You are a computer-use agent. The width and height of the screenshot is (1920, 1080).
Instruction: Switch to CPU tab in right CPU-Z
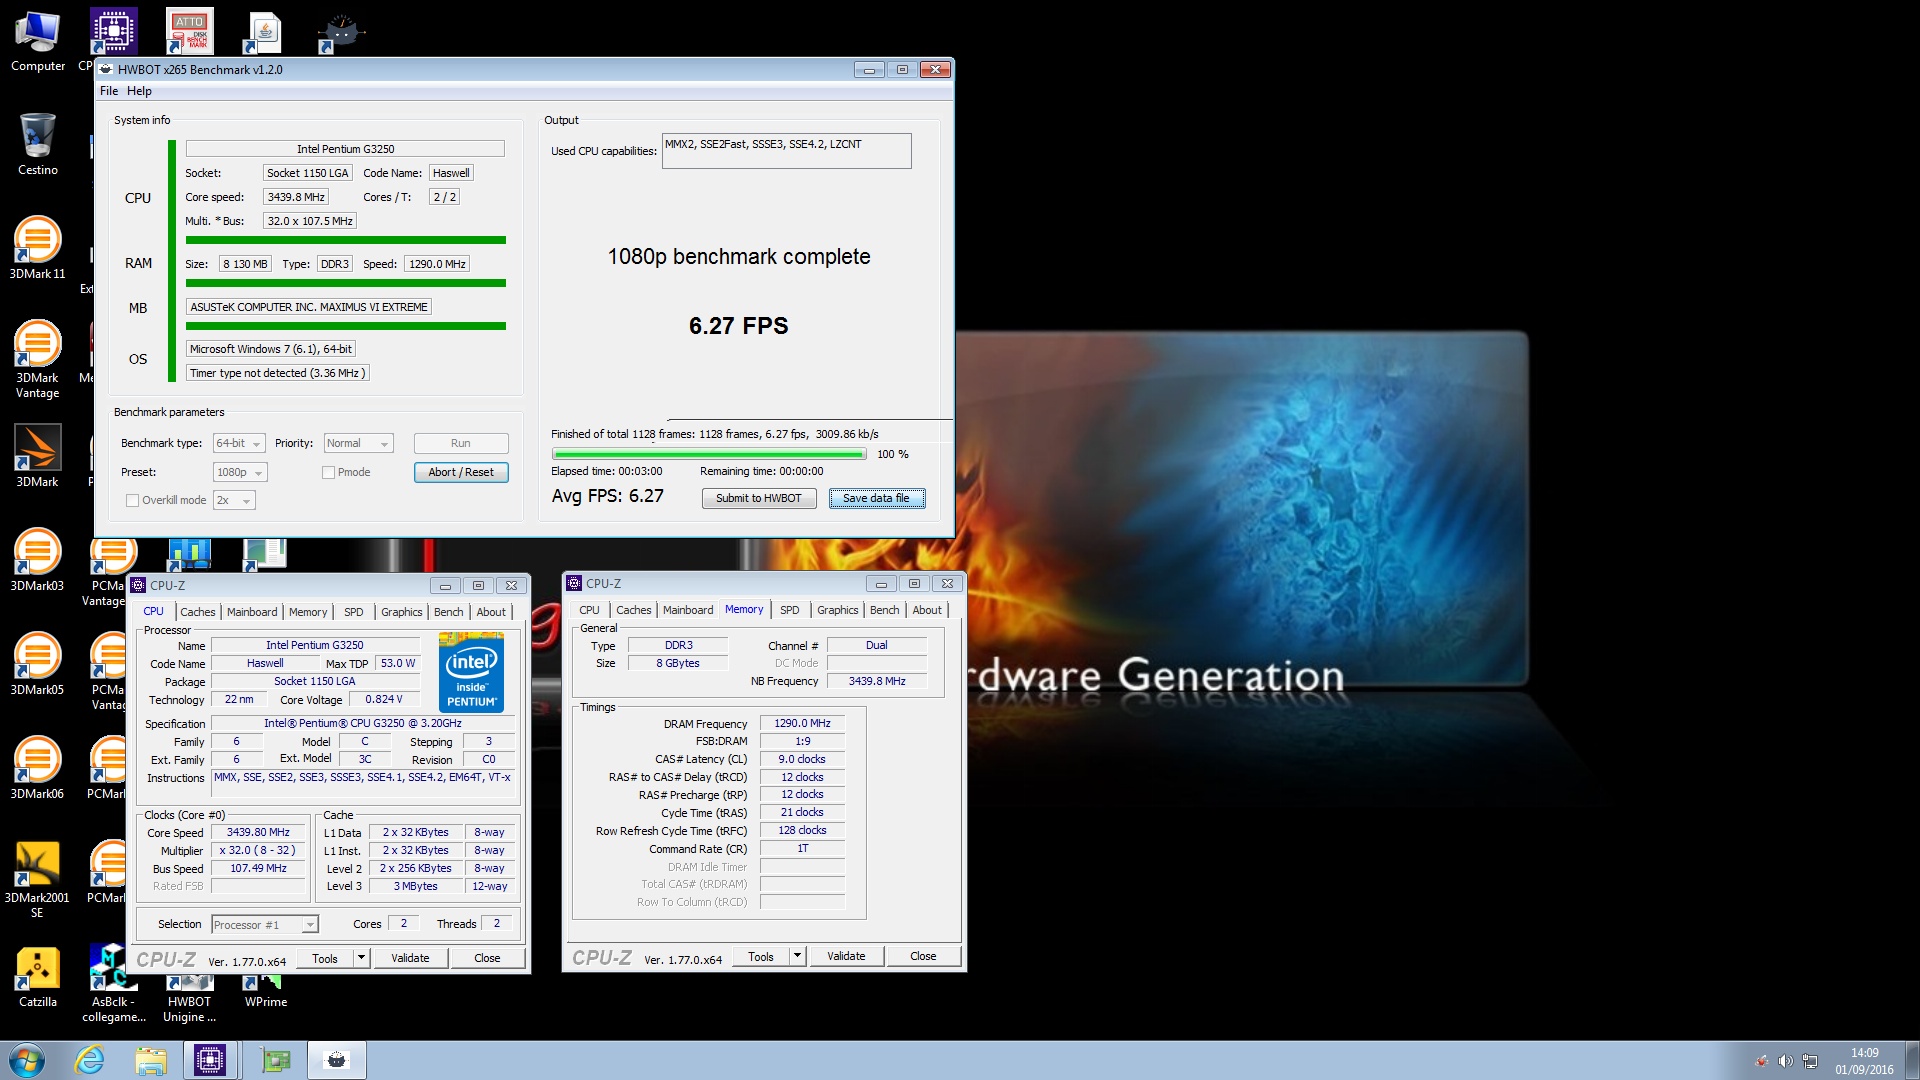pyautogui.click(x=589, y=610)
